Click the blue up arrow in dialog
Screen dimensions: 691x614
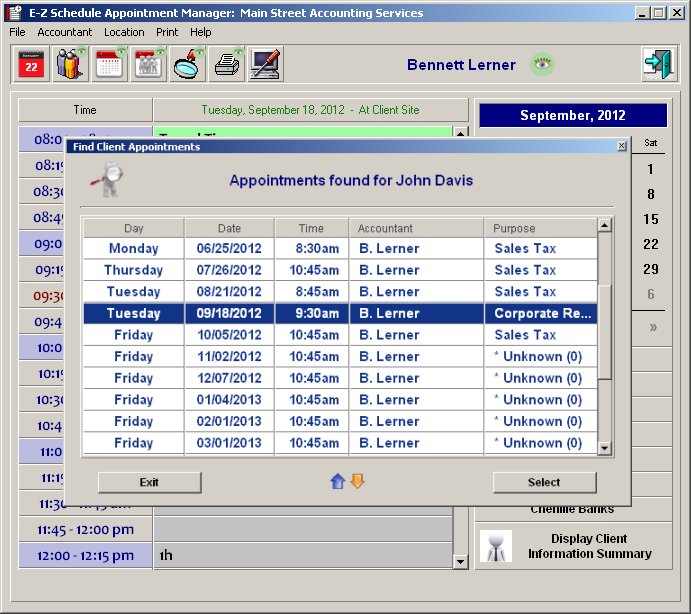[x=338, y=482]
